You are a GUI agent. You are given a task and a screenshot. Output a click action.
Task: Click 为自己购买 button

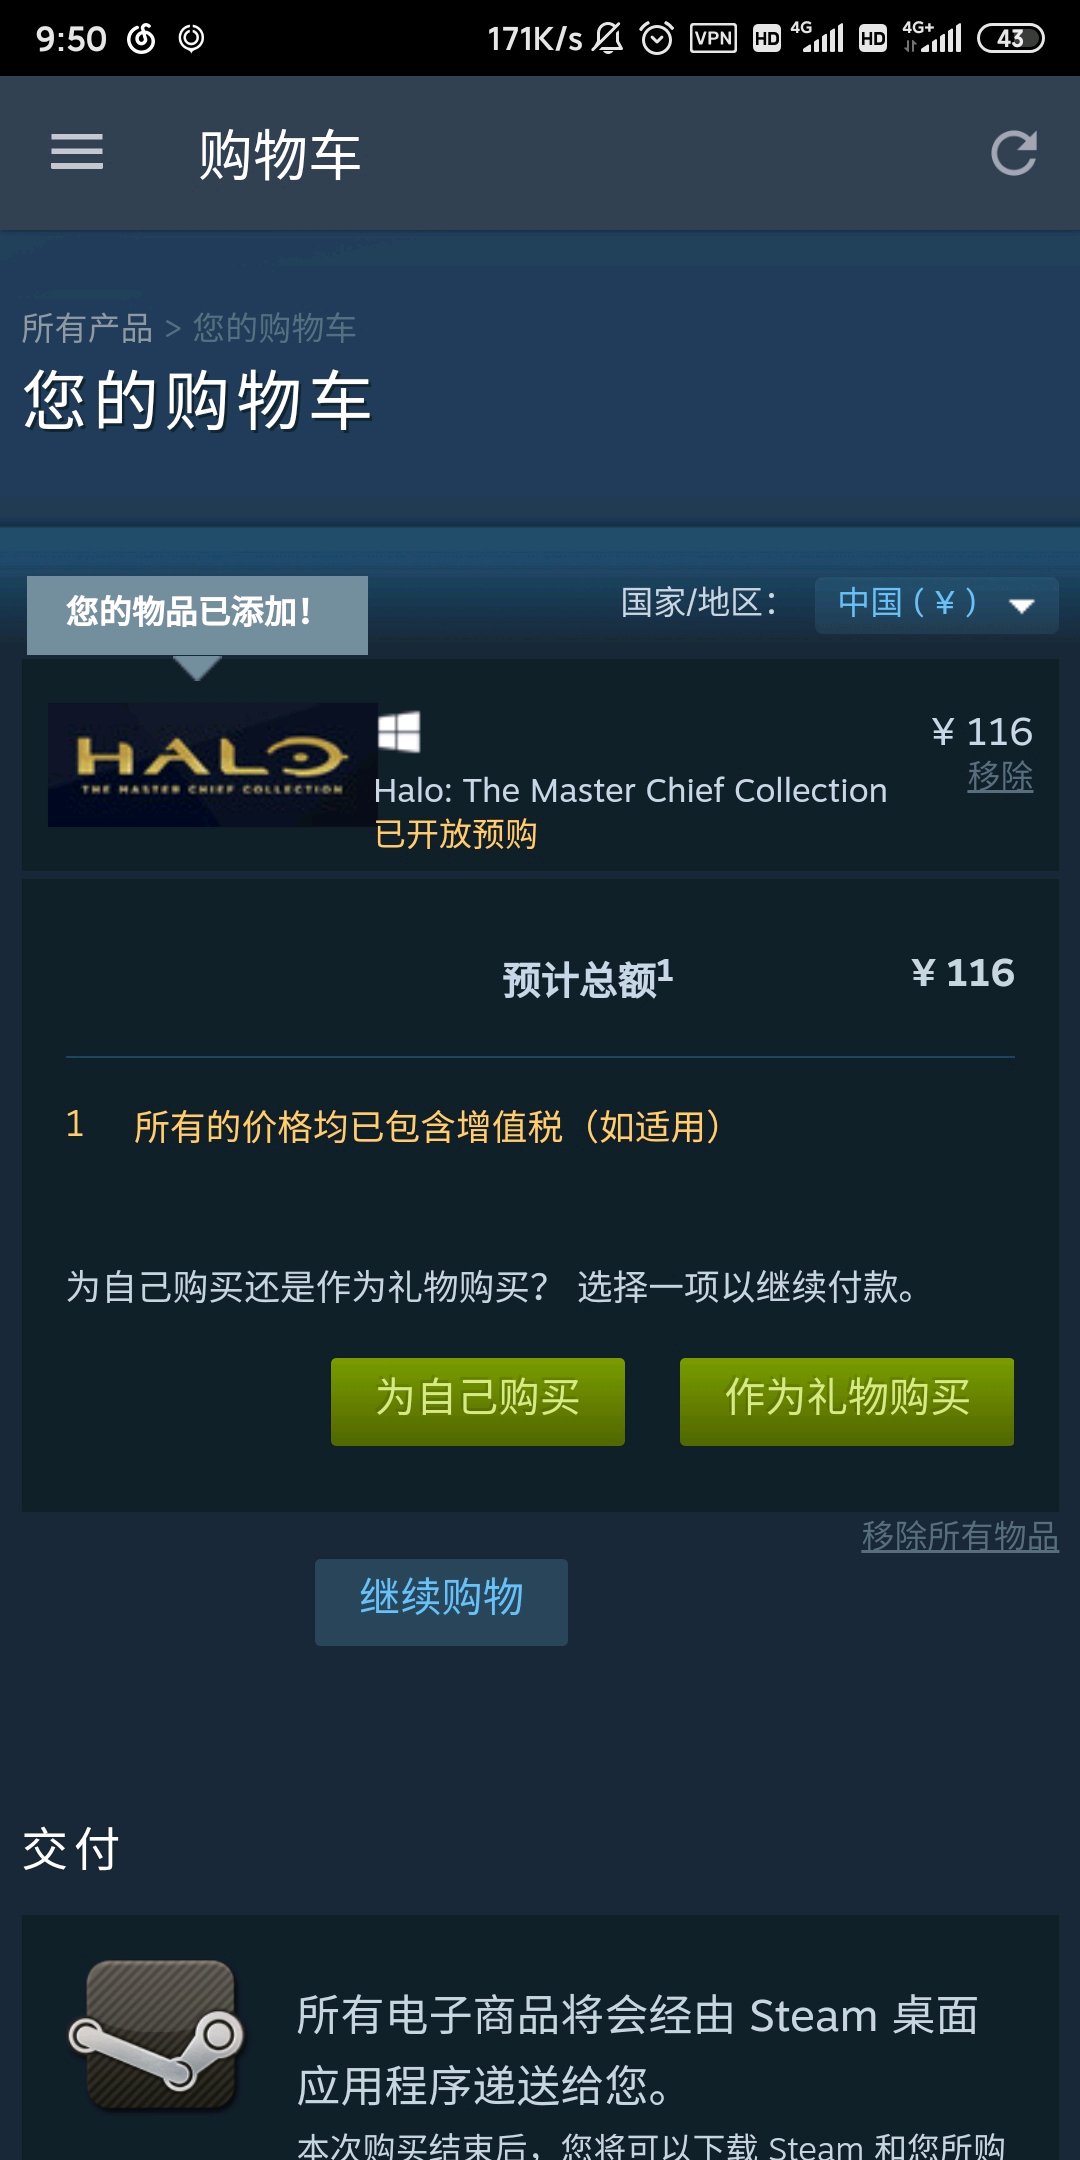pos(478,1401)
